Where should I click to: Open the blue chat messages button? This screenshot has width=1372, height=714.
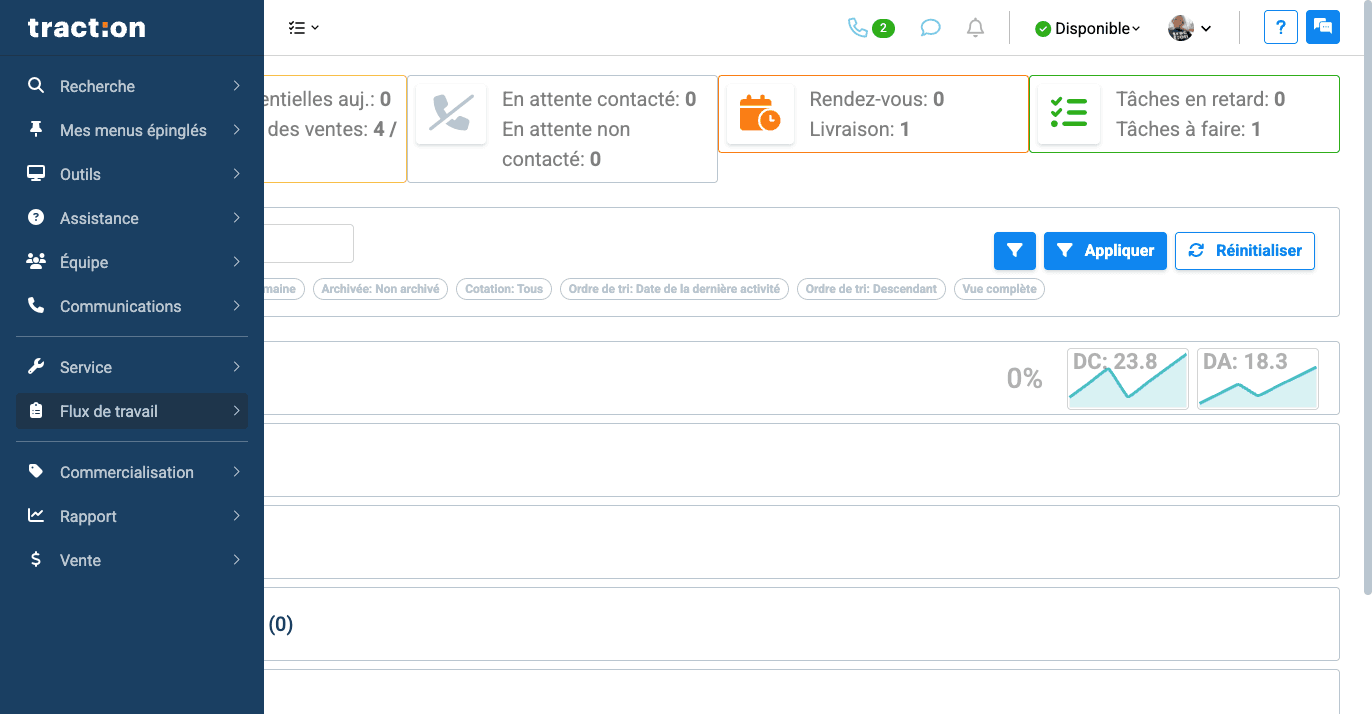pos(1322,28)
